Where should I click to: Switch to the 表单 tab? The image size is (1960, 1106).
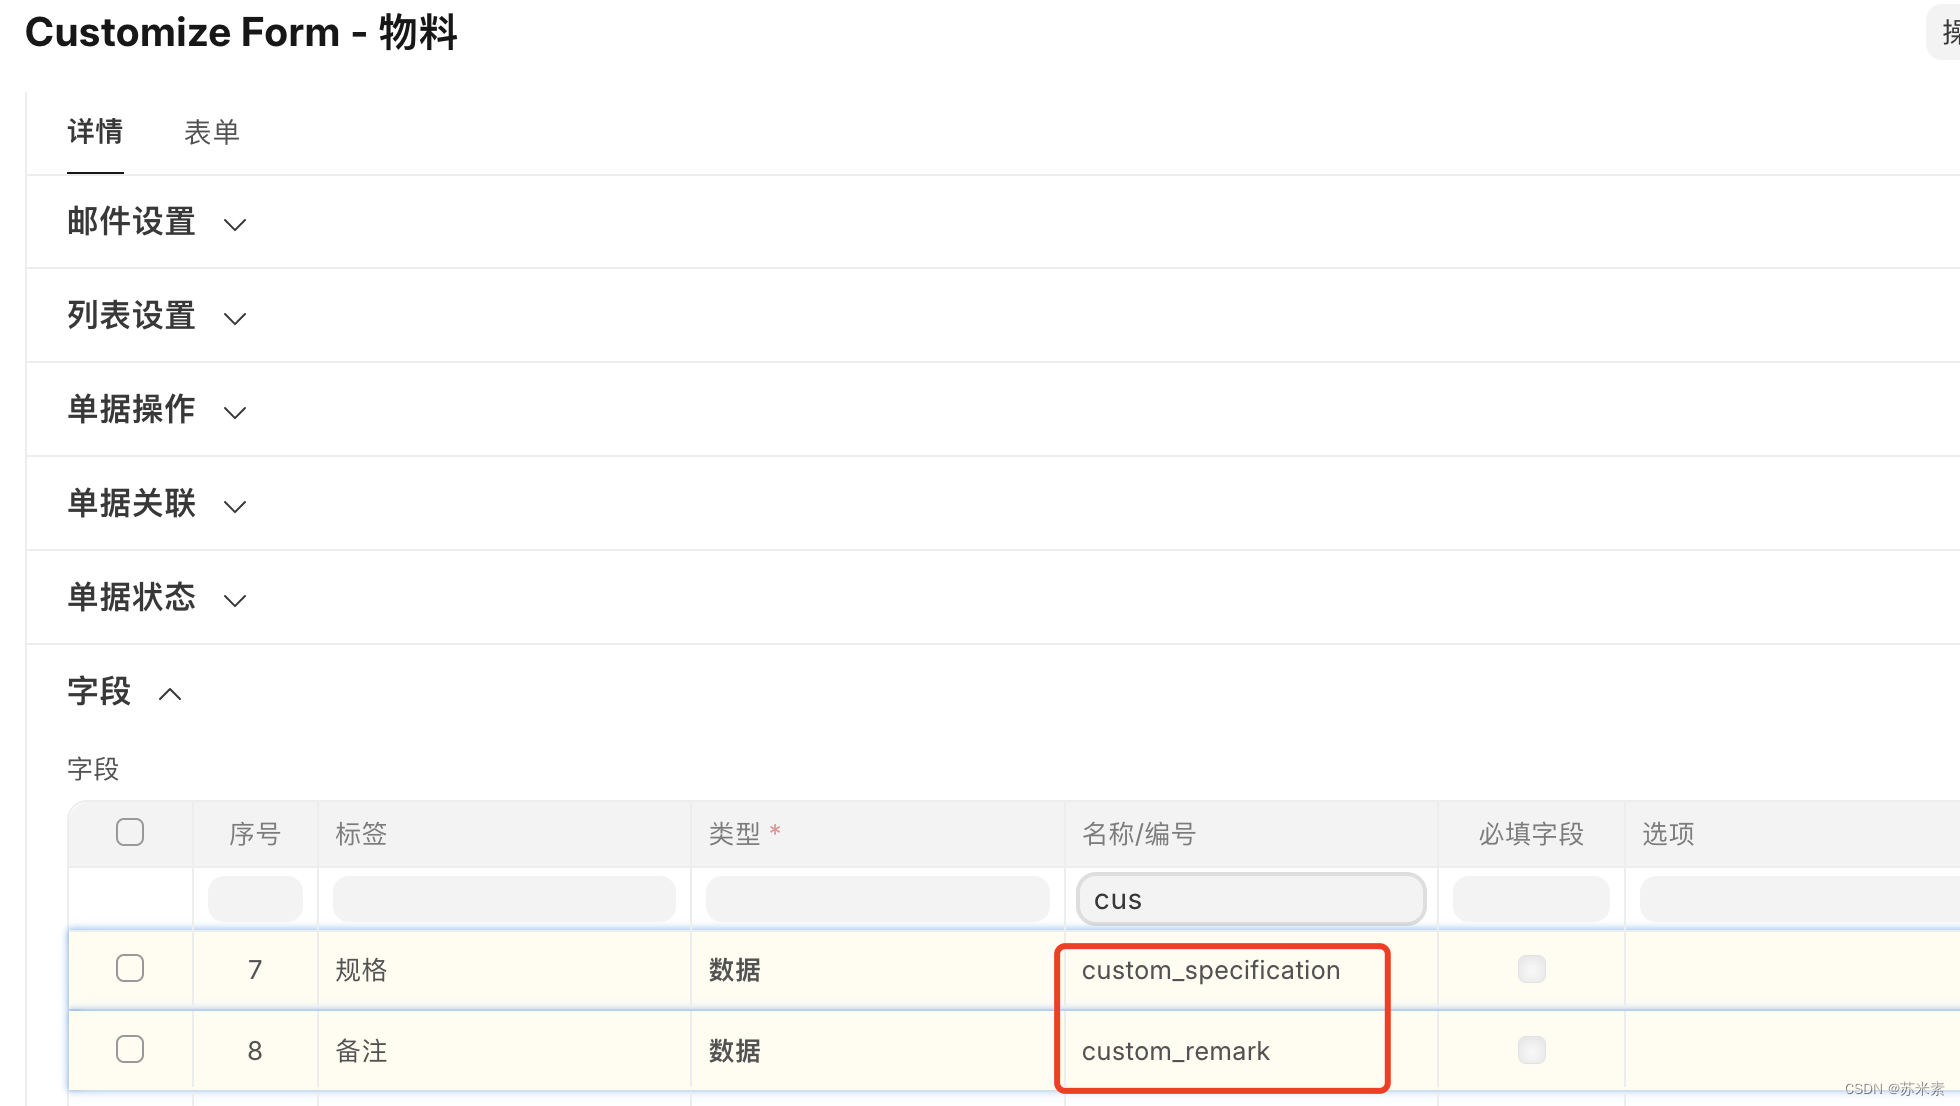[x=212, y=132]
